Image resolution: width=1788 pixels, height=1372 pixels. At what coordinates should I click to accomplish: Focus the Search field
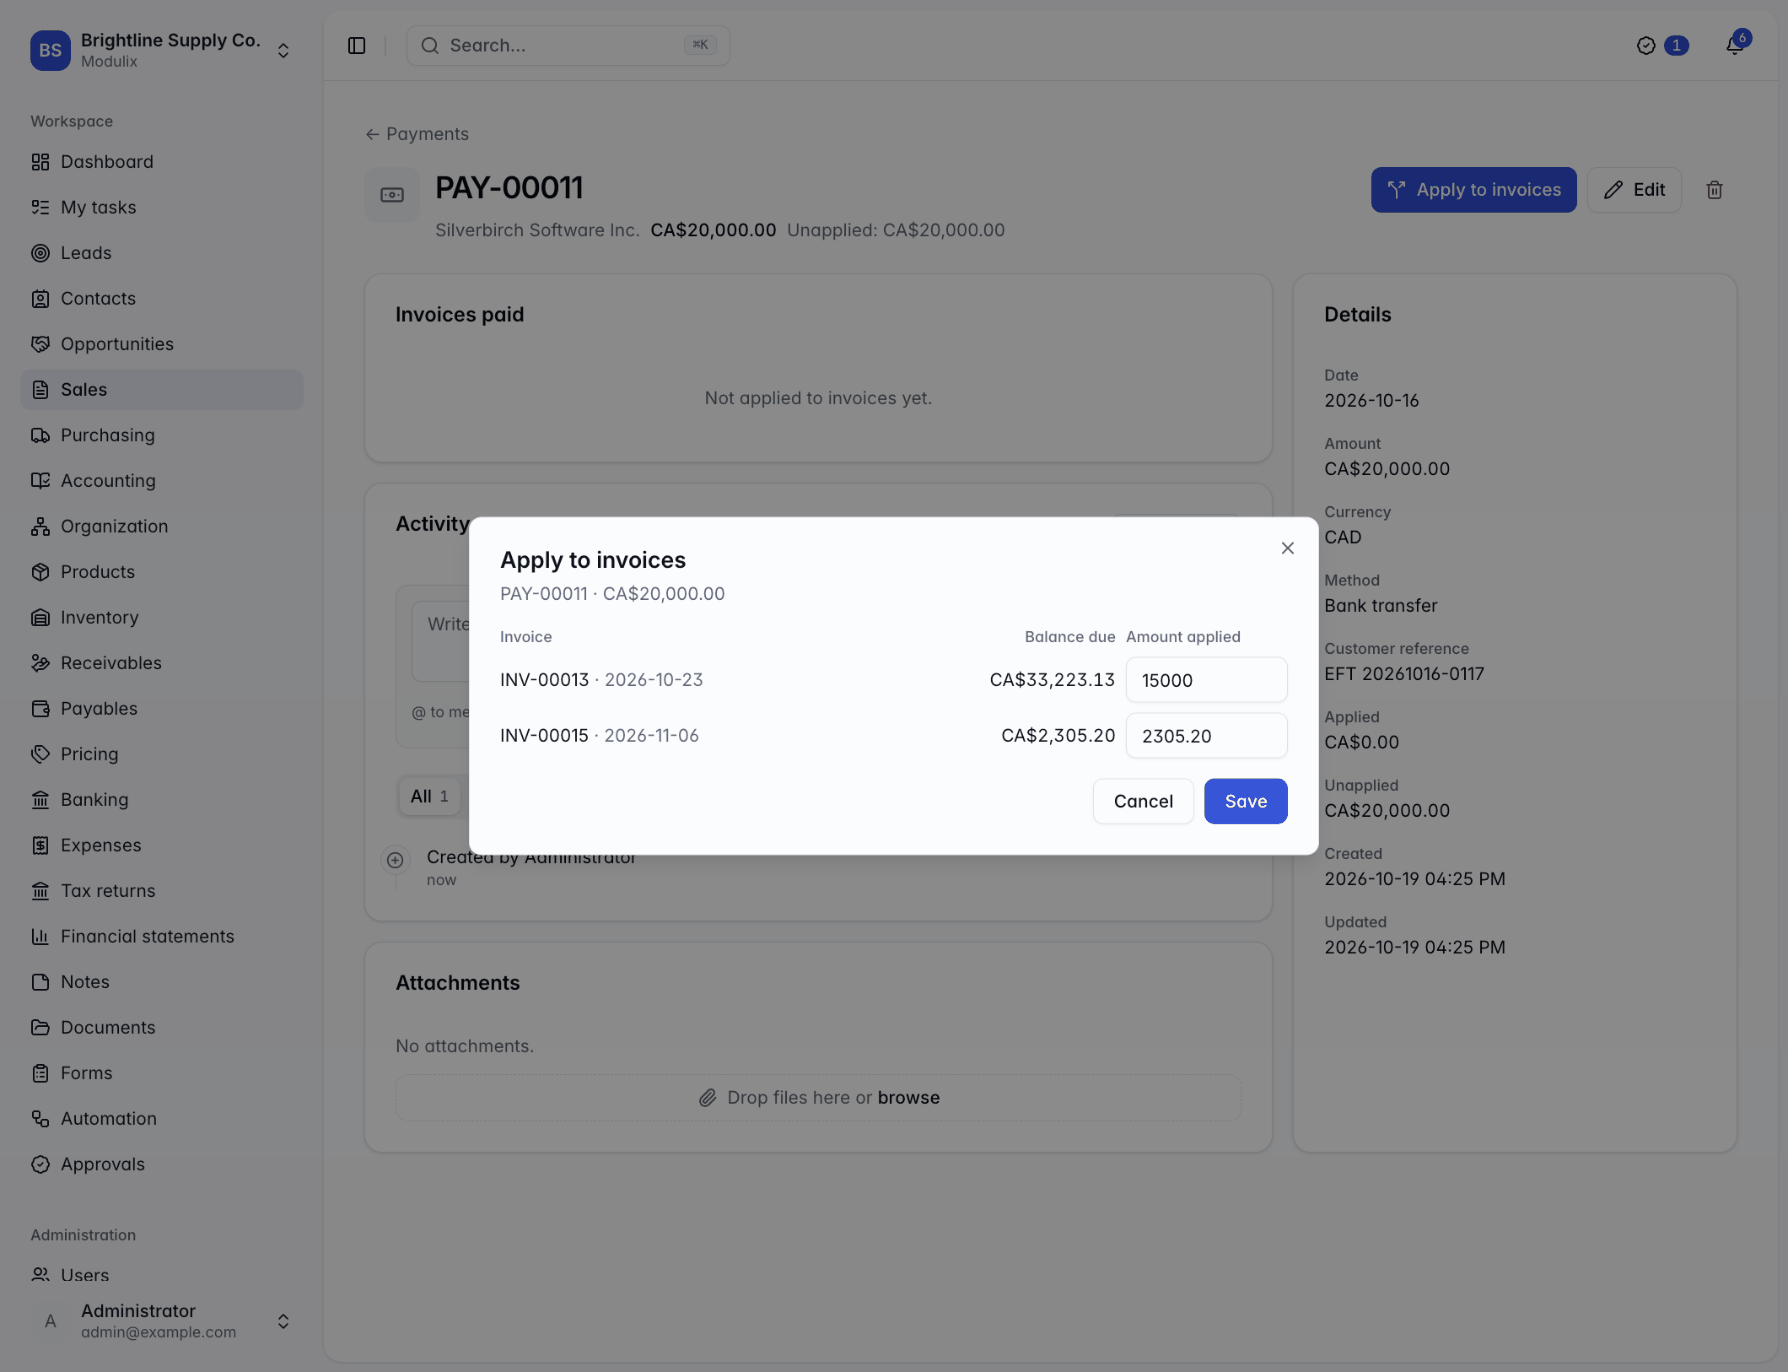pyautogui.click(x=568, y=46)
